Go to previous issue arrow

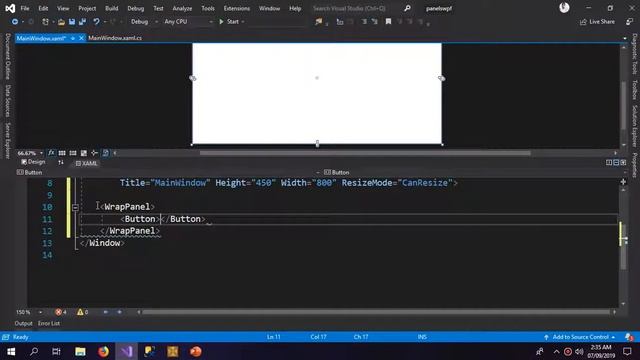[x=106, y=312]
